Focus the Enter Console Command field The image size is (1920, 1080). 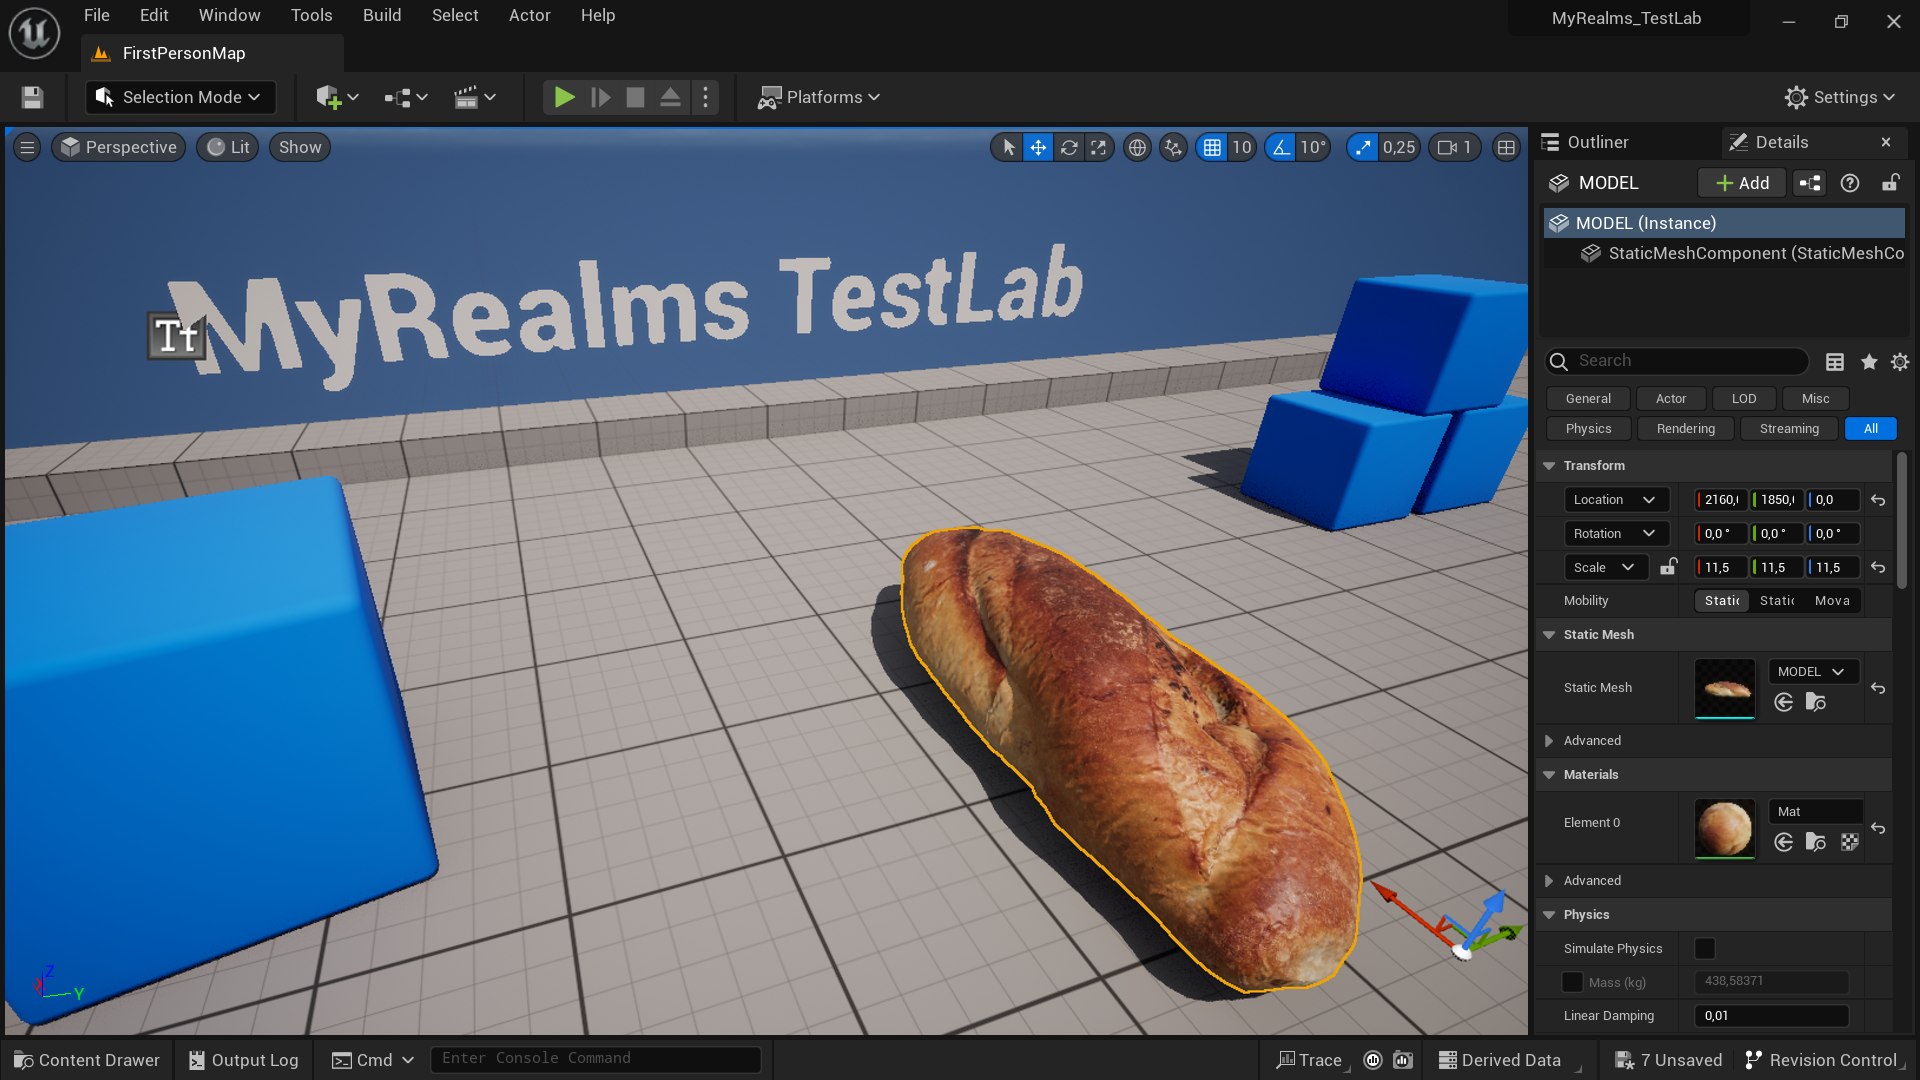tap(595, 1059)
